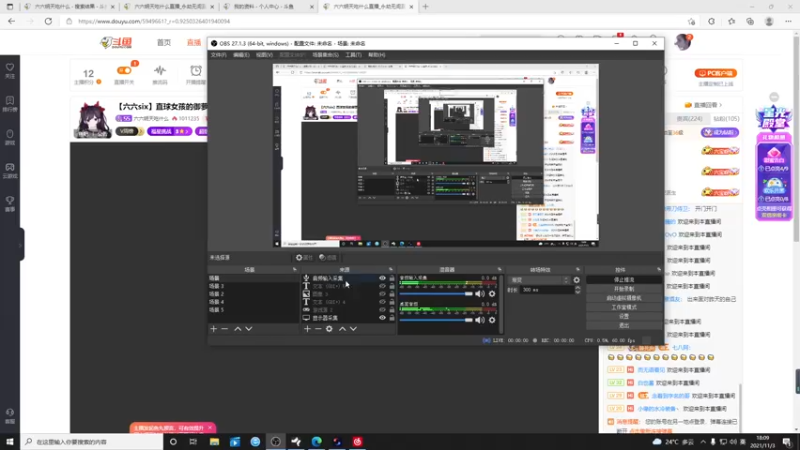
Task: Open the transition type dropdown
Action: pos(540,280)
